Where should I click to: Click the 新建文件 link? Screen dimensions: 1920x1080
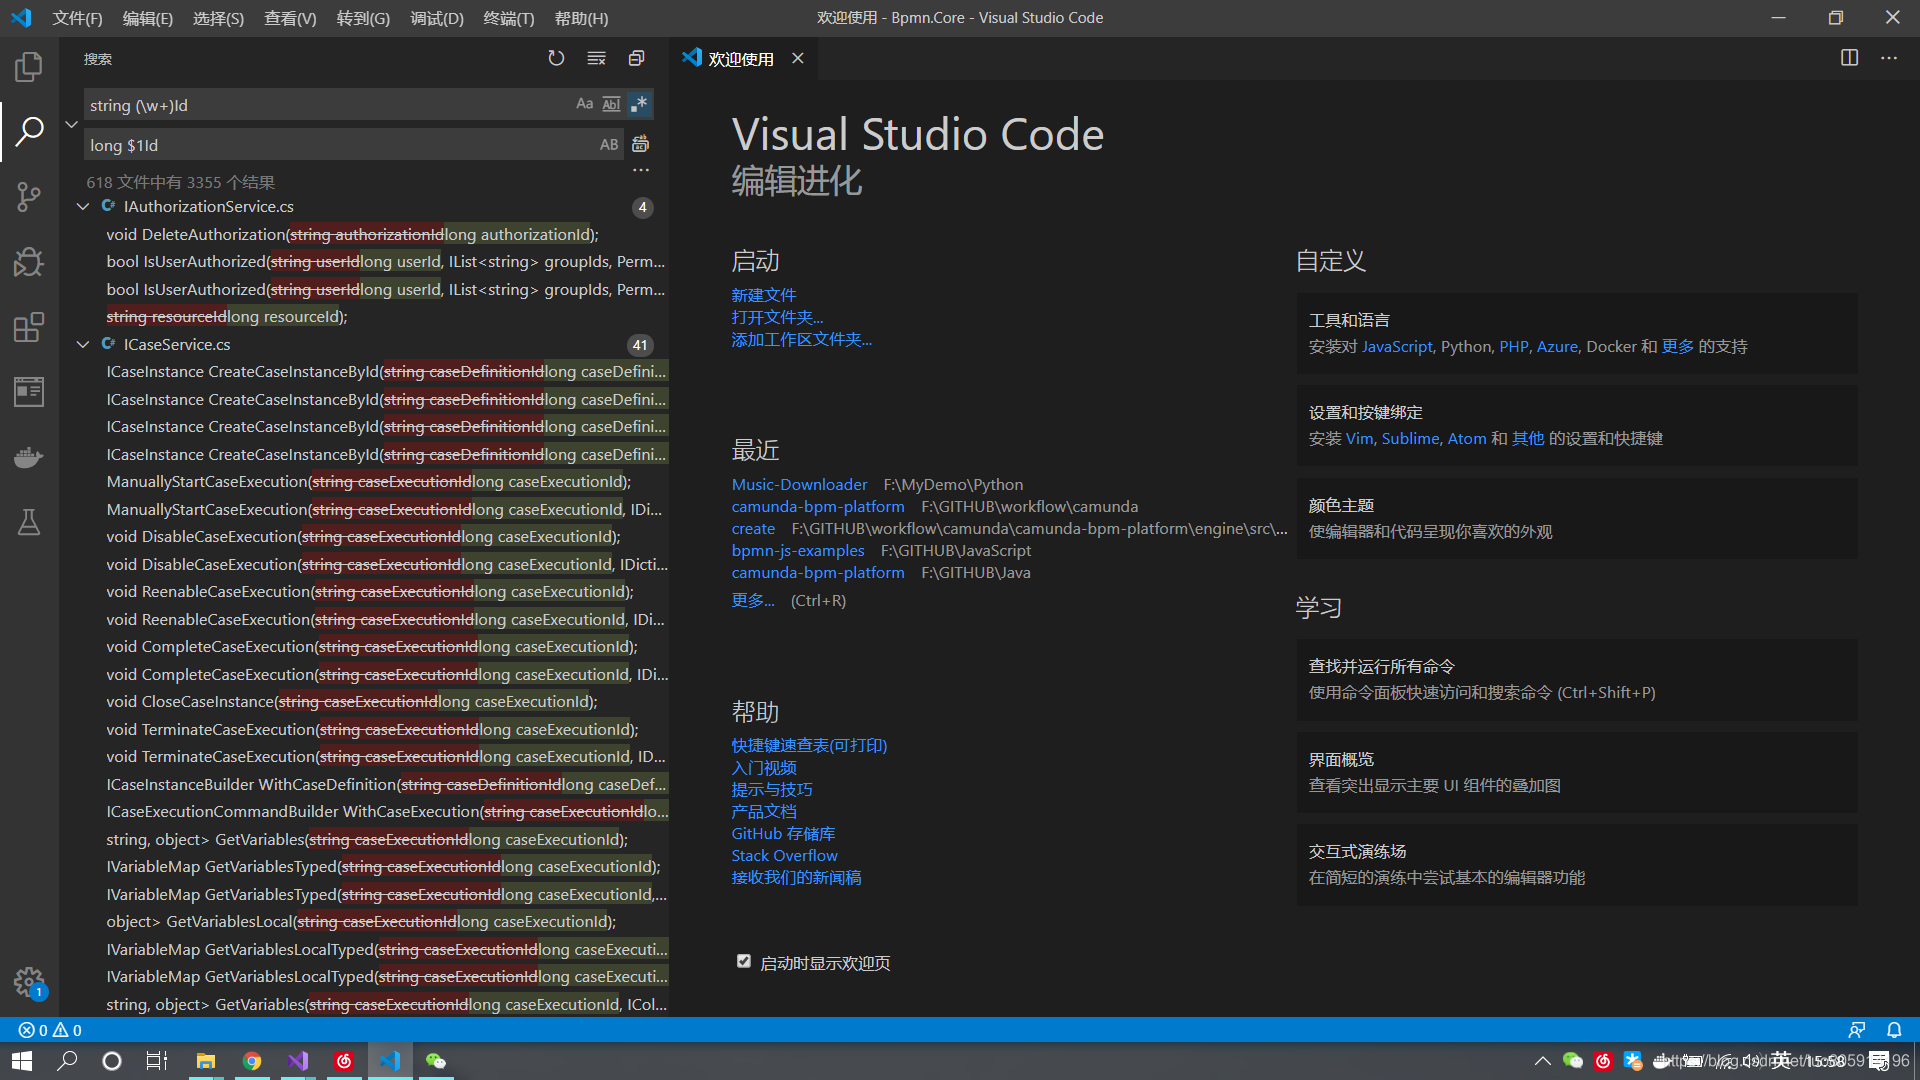click(763, 295)
